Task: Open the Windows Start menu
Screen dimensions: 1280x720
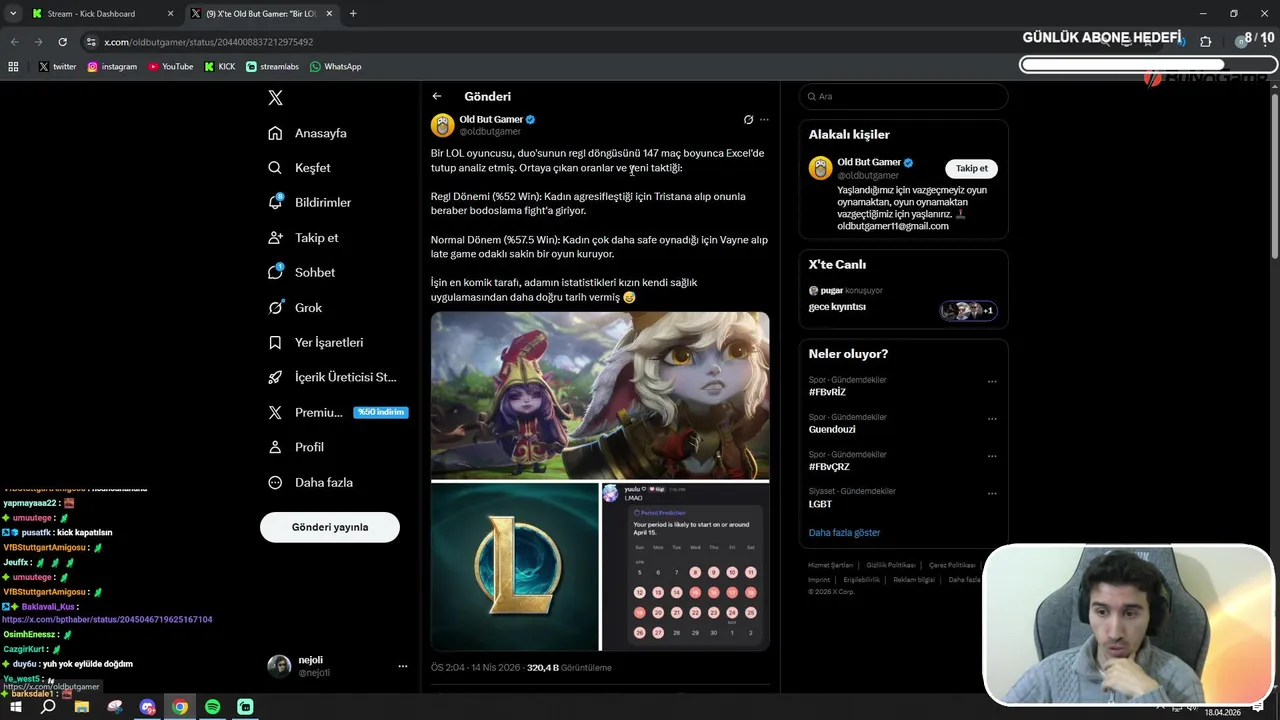Action: [15, 707]
